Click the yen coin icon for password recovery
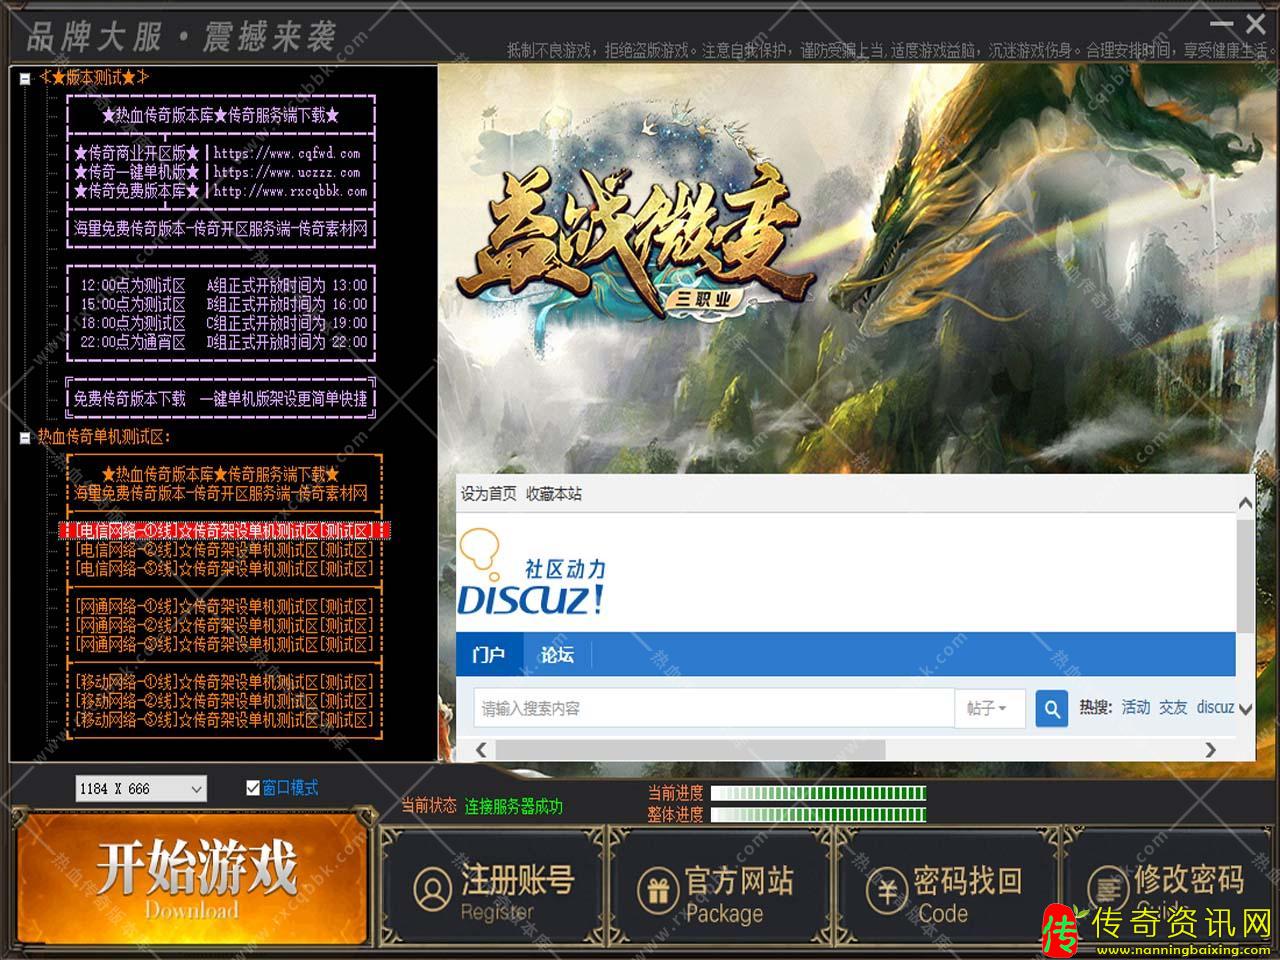The width and height of the screenshot is (1280, 960). pyautogui.click(x=886, y=889)
